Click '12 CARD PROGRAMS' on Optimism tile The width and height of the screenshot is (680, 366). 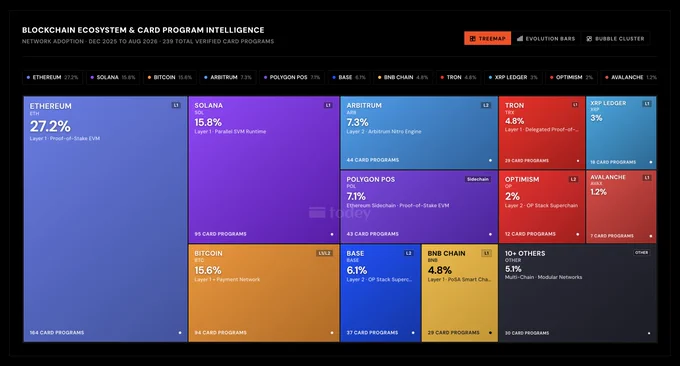click(x=530, y=234)
